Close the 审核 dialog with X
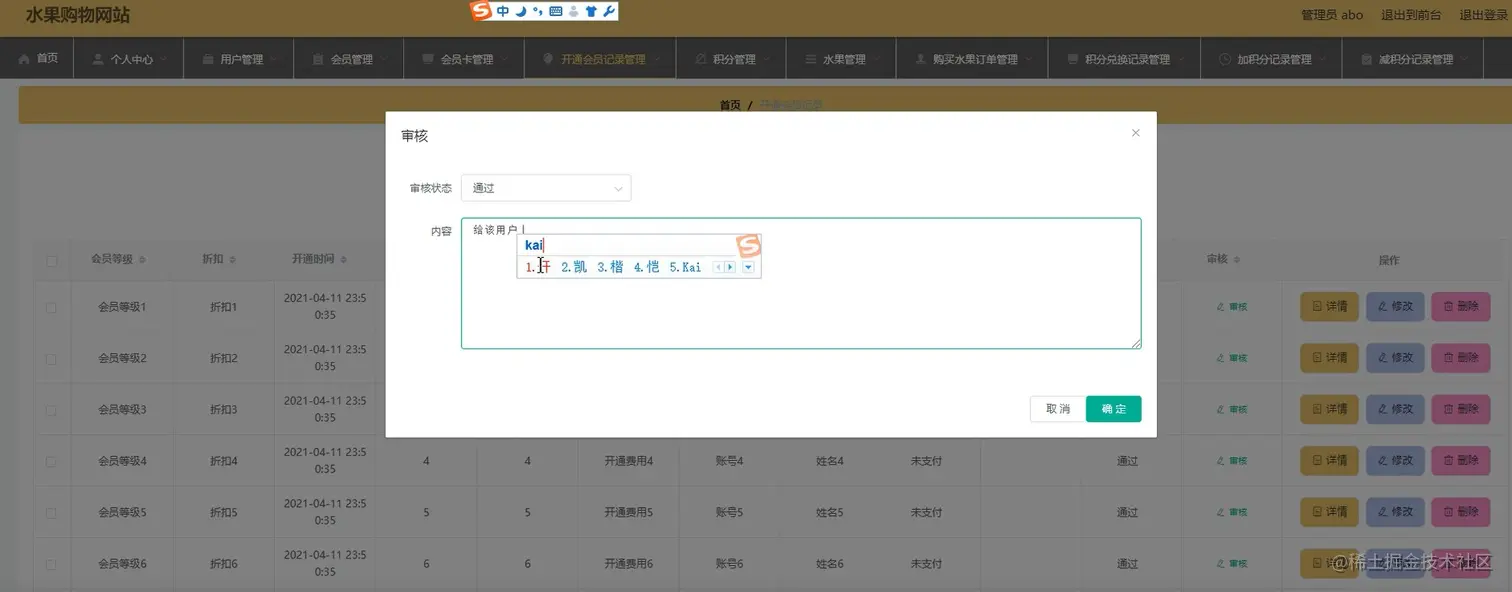This screenshot has width=1512, height=592. (1135, 133)
